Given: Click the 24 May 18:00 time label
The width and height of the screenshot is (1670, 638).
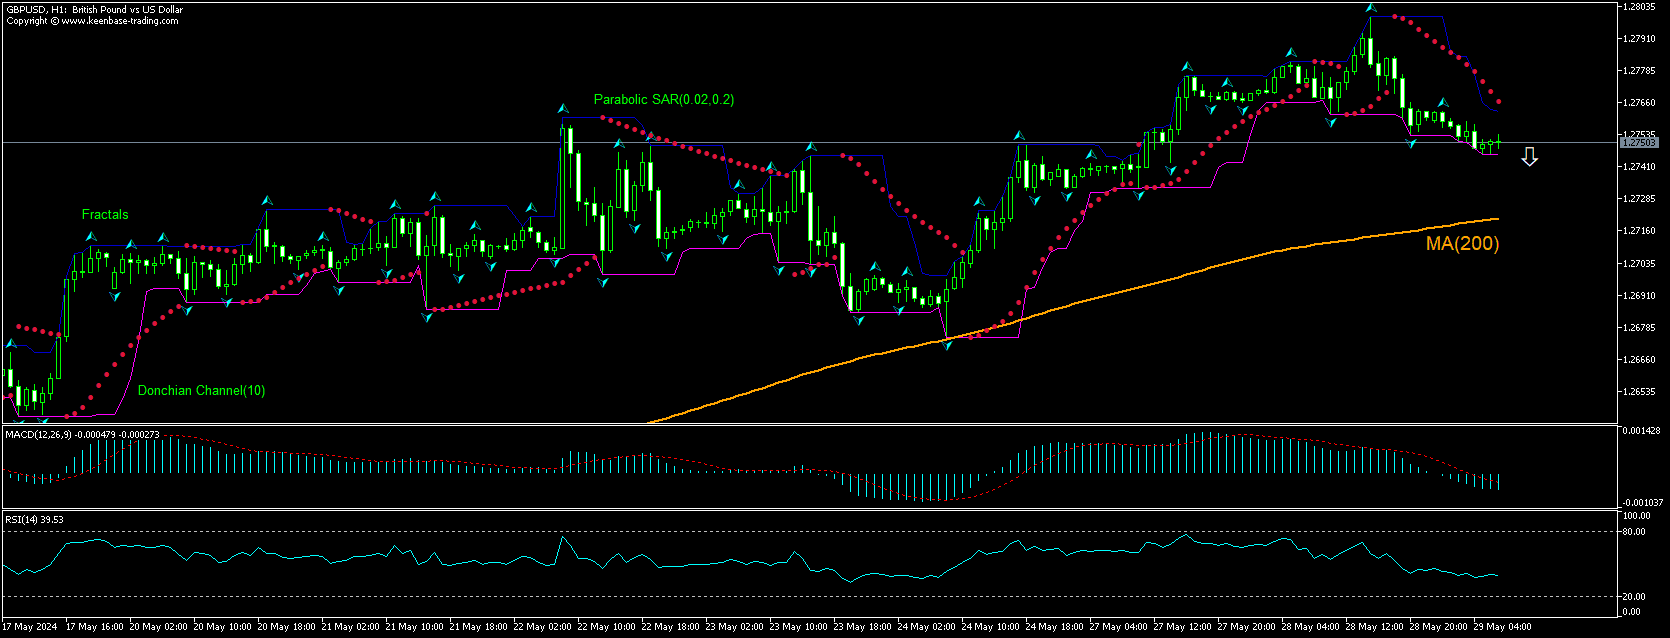Looking at the screenshot, I should (1055, 627).
